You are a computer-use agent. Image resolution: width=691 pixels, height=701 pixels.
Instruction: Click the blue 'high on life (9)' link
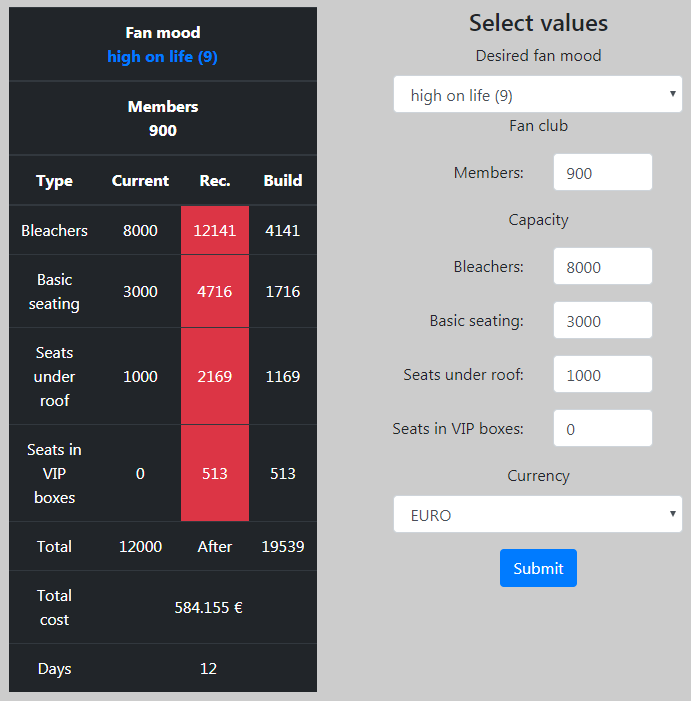pyautogui.click(x=162, y=57)
